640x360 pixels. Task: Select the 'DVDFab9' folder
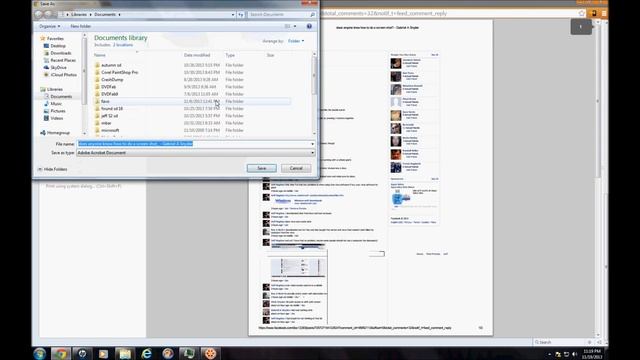click(109, 94)
